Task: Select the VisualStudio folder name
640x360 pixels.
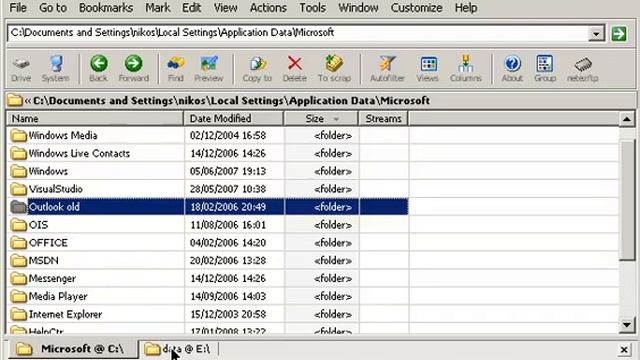Action: pyautogui.click(x=56, y=189)
